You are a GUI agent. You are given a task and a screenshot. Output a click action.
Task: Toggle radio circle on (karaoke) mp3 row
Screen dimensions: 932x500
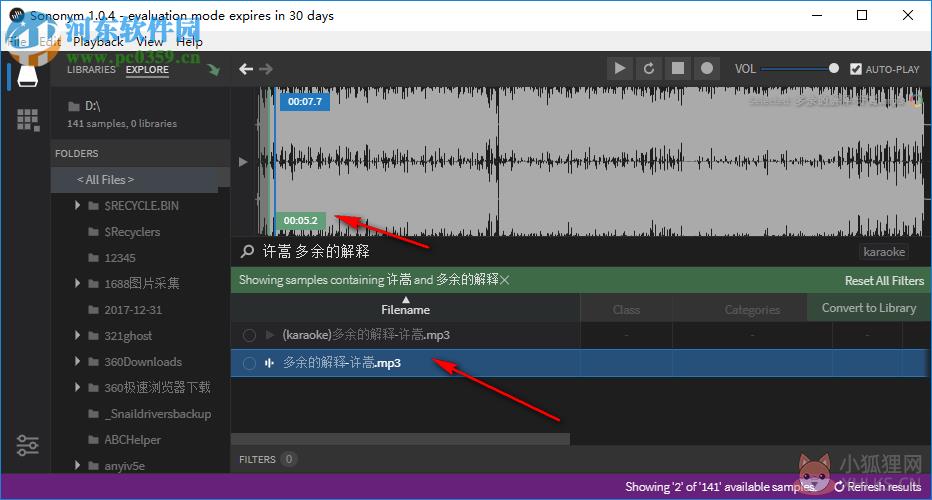(x=249, y=335)
